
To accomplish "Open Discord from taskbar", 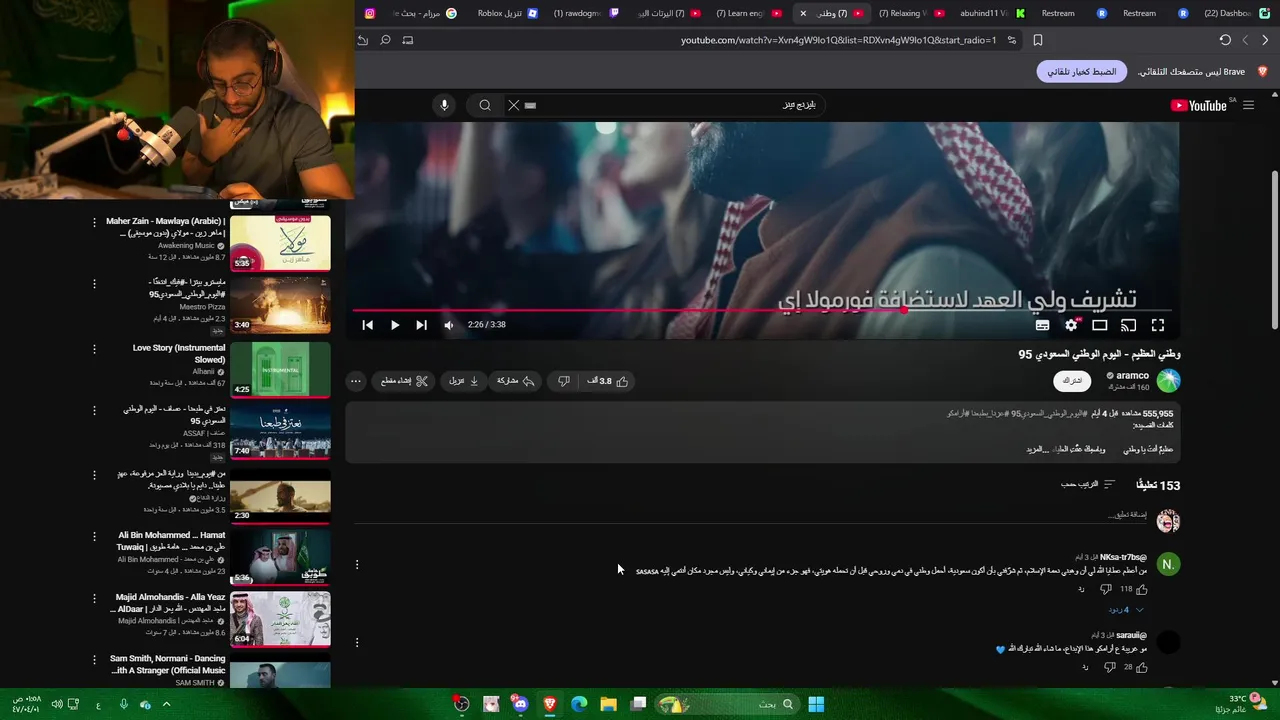I will click(520, 704).
